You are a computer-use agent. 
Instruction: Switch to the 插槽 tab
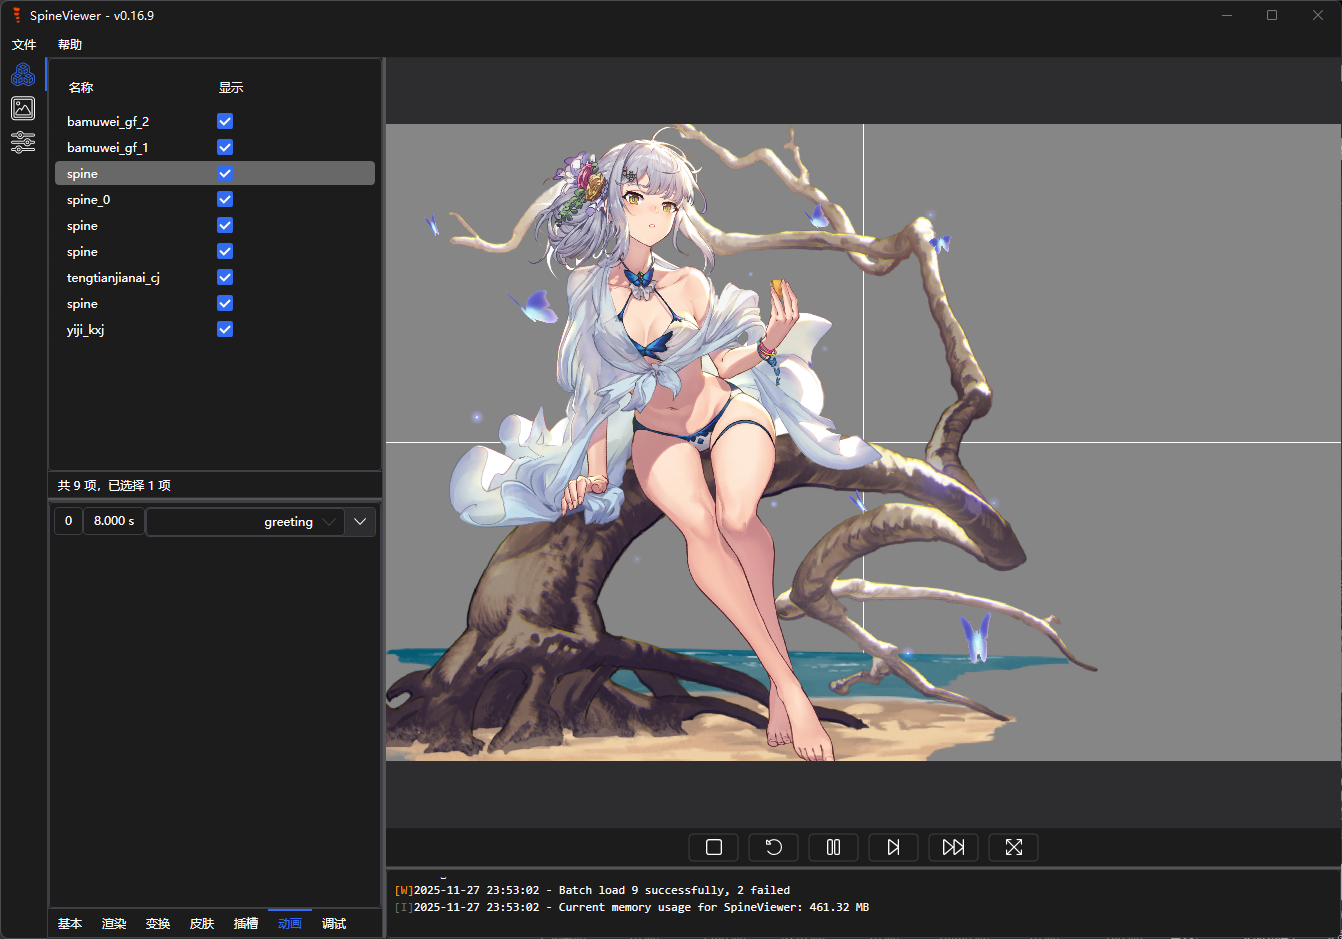(246, 924)
